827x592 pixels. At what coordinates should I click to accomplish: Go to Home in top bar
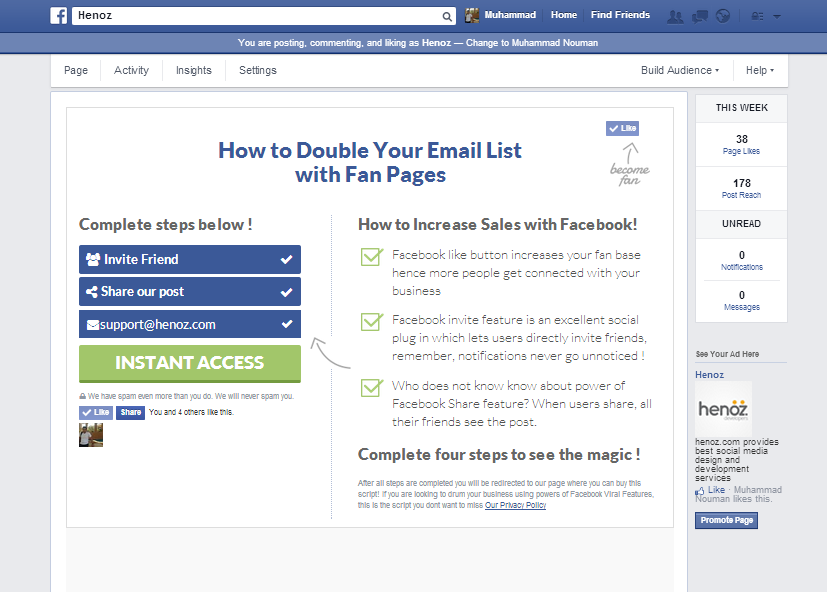click(x=564, y=15)
